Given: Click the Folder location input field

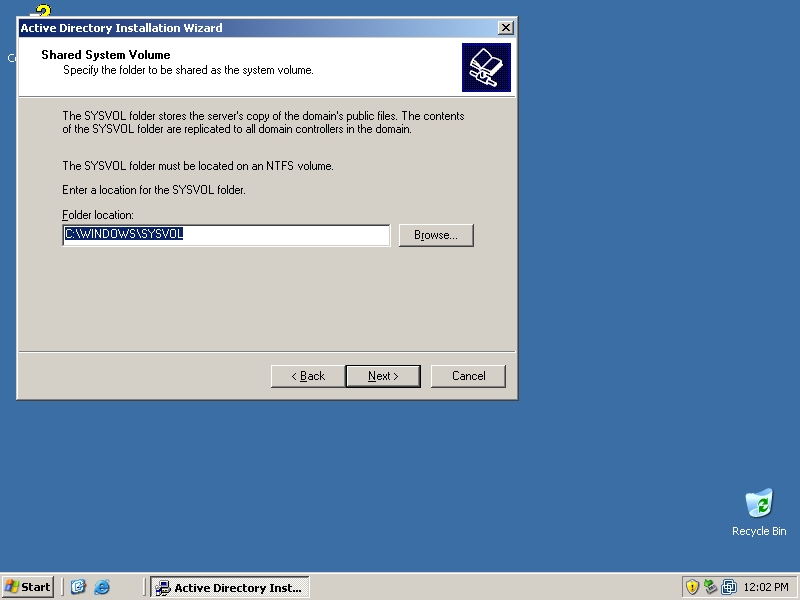Looking at the screenshot, I should 226,235.
